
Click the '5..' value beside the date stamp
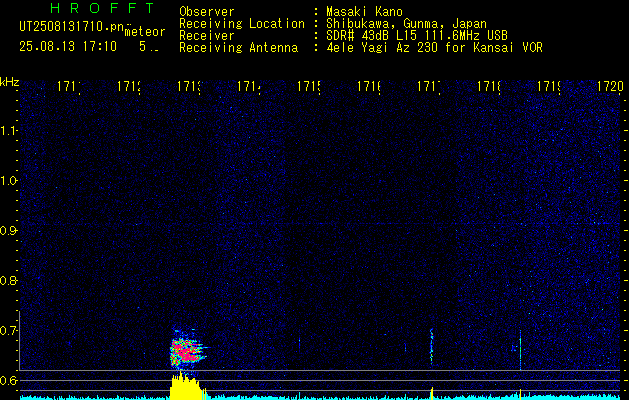149,47
